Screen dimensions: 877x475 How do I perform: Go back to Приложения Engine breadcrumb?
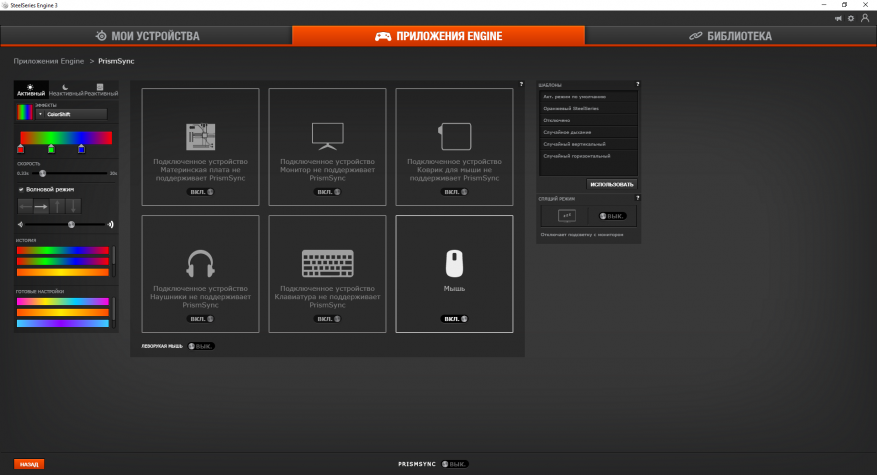49,61
